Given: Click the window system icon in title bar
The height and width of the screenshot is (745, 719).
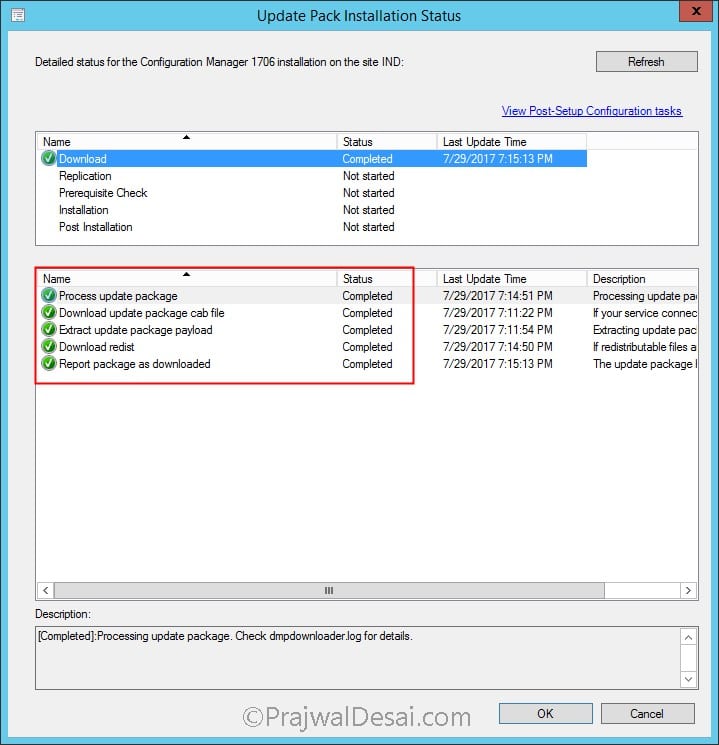Looking at the screenshot, I should tap(18, 15).
